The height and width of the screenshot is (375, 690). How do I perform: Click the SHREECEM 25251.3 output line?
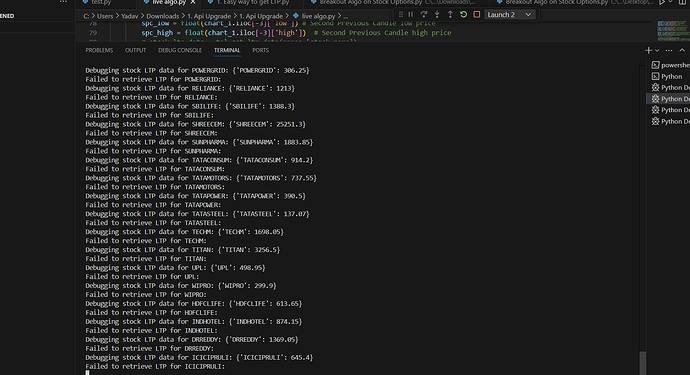click(x=195, y=124)
